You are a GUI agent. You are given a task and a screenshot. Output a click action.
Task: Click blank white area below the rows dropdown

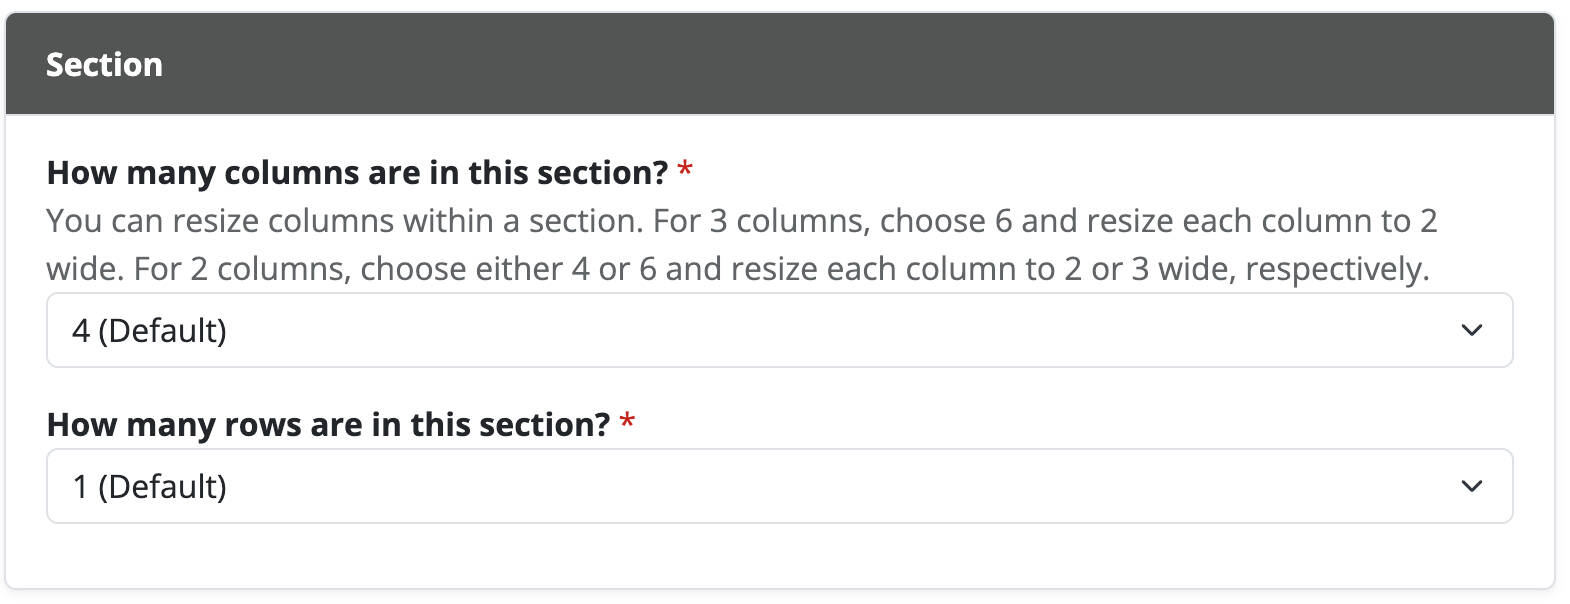780,555
